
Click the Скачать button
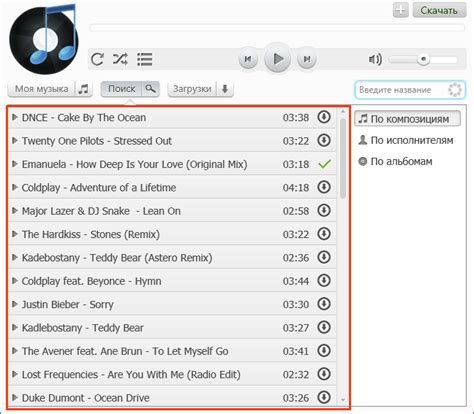[x=439, y=10]
